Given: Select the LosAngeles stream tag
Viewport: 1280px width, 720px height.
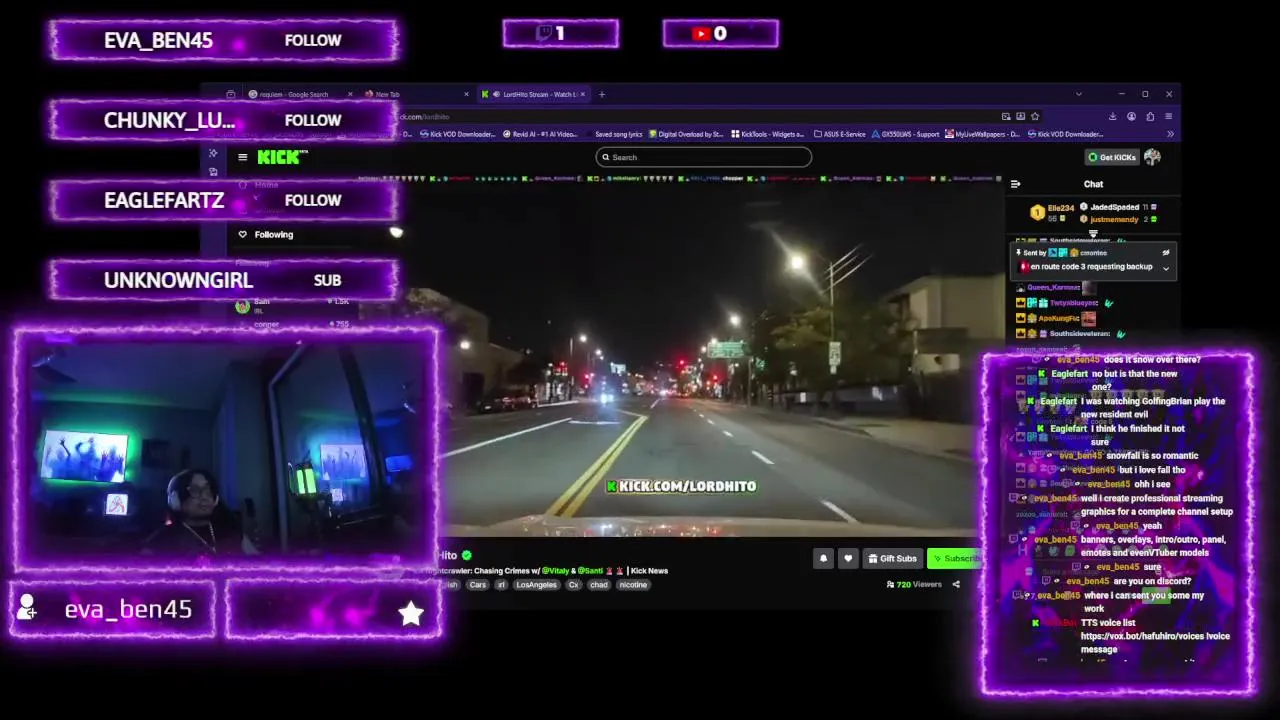Looking at the screenshot, I should click(536, 585).
